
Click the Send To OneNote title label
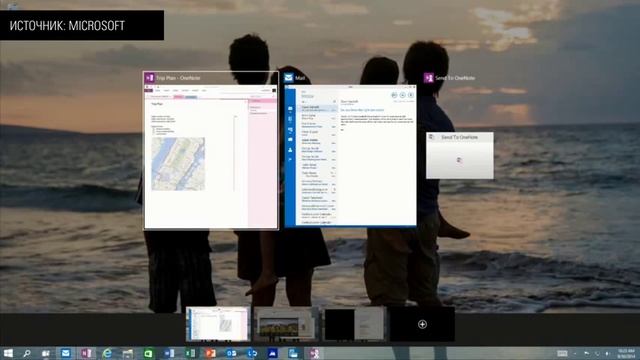coord(455,78)
